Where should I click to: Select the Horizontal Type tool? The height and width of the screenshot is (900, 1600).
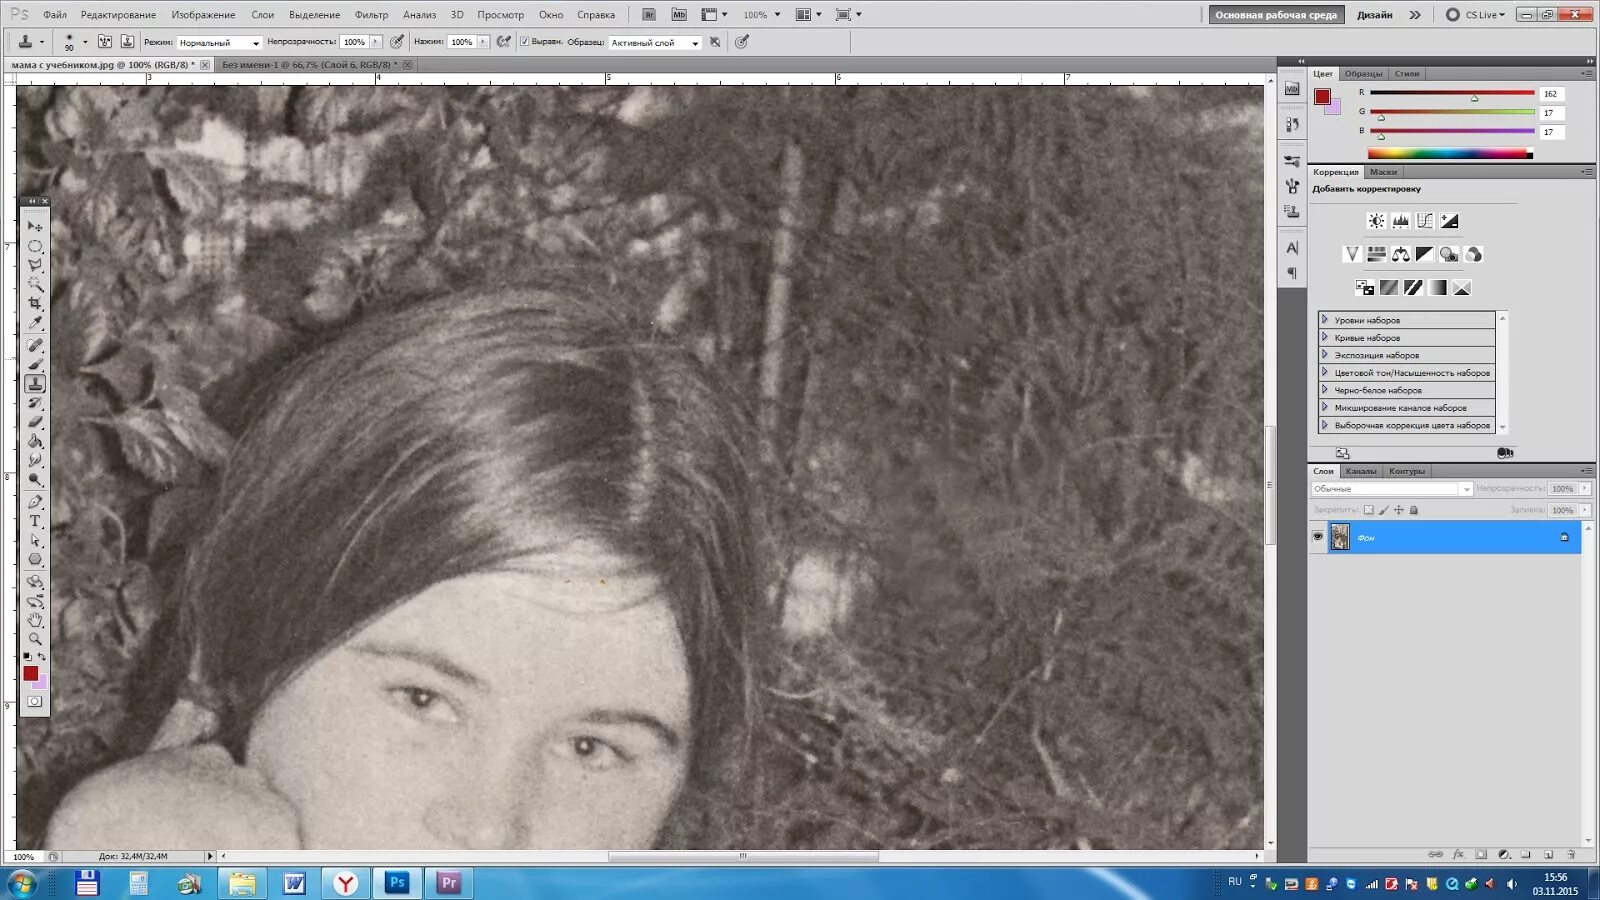35,521
